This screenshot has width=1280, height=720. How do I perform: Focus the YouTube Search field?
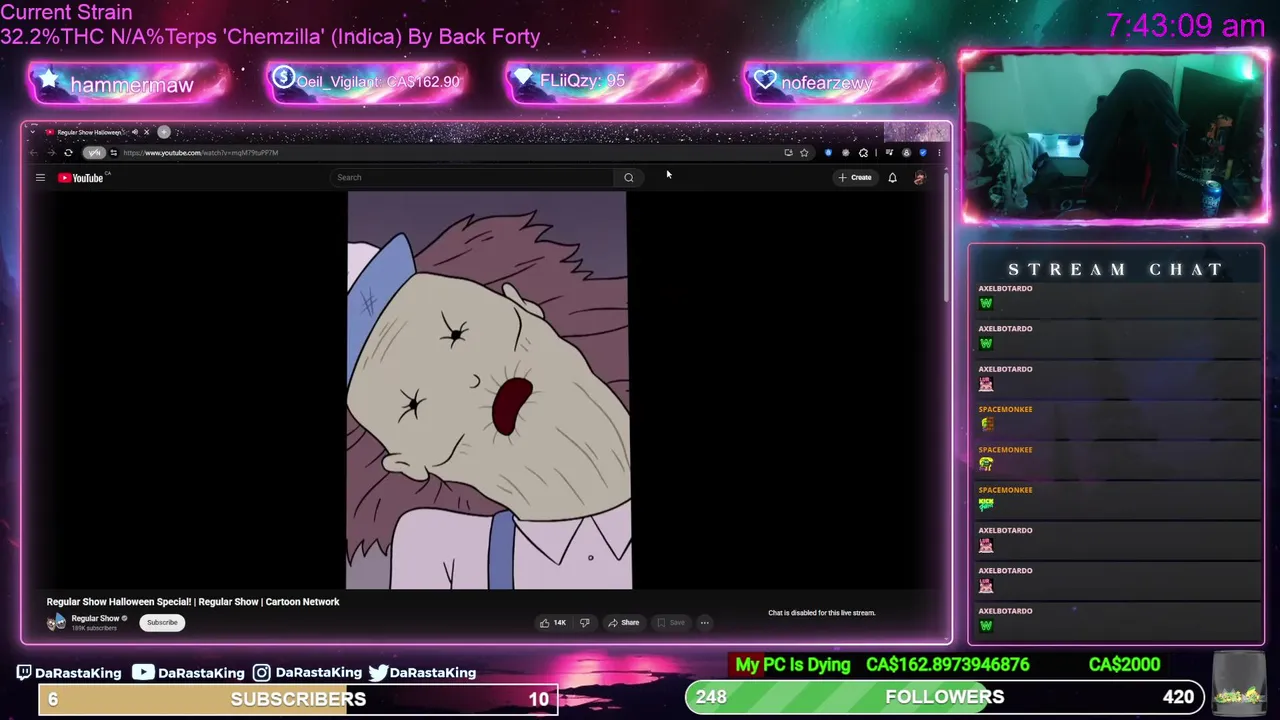coord(472,177)
